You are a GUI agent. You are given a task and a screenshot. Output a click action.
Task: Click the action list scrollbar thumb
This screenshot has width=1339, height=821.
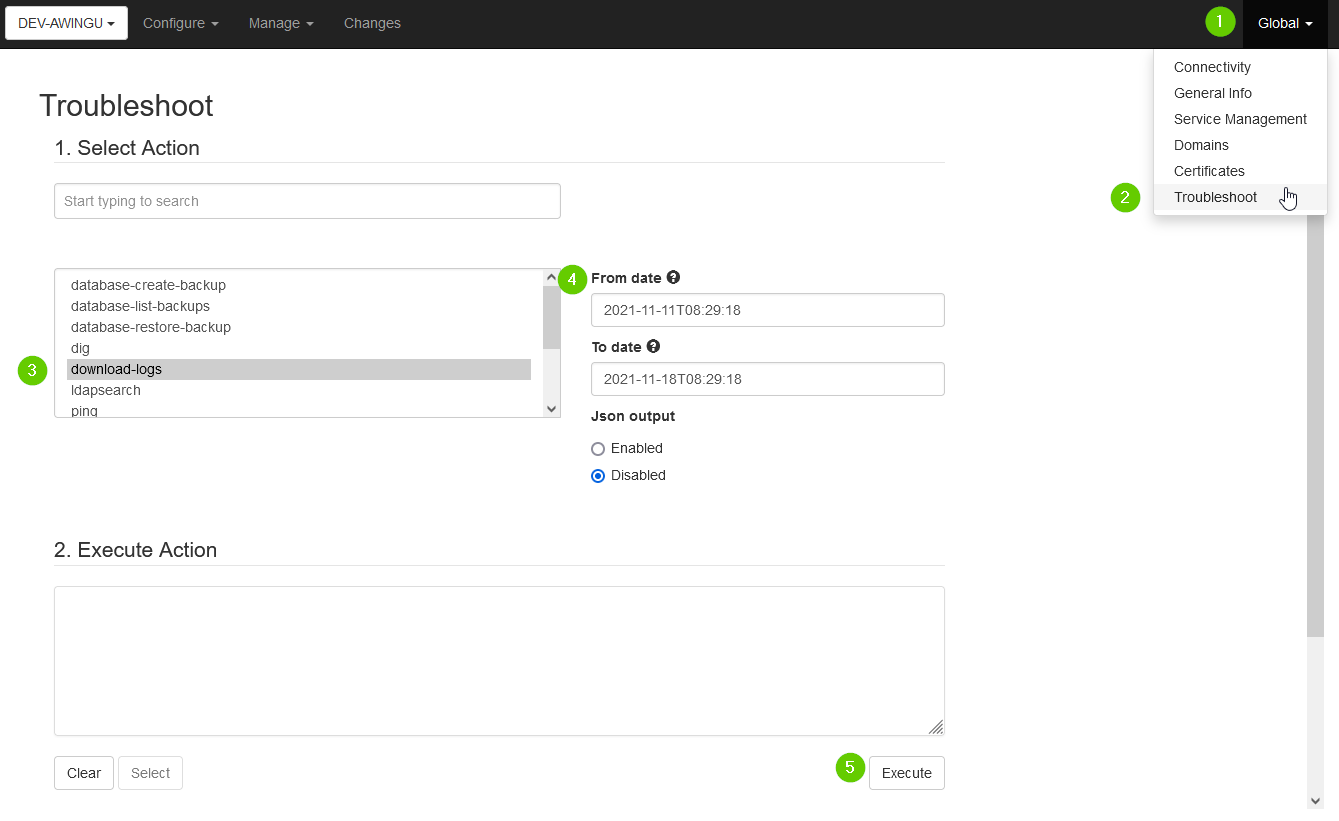point(551,317)
